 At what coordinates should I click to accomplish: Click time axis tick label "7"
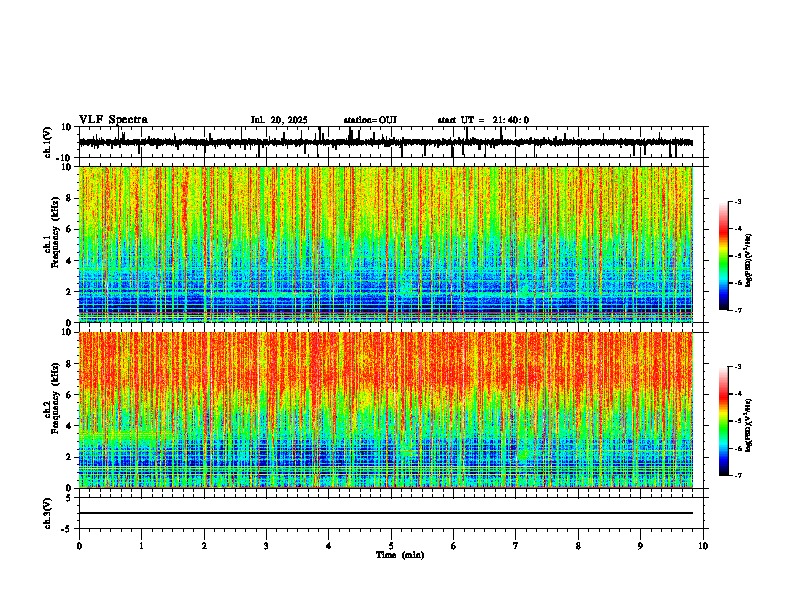(516, 546)
